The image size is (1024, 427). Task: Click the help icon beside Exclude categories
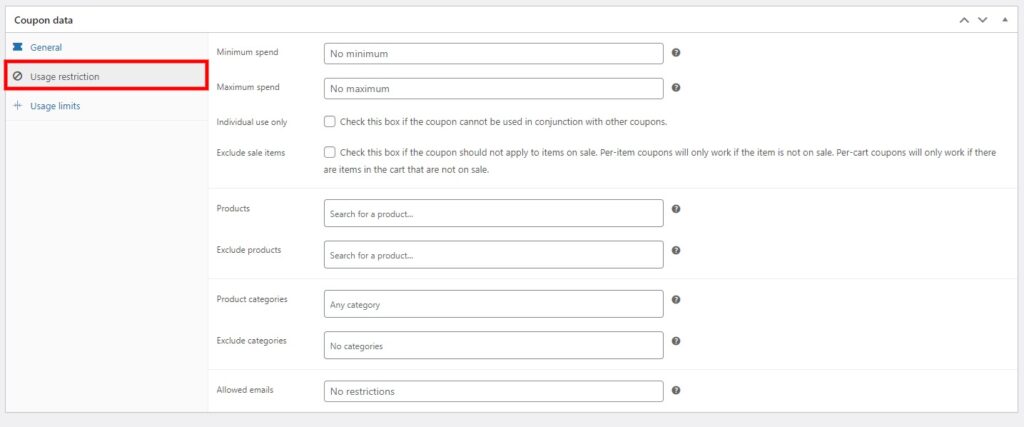coord(676,341)
